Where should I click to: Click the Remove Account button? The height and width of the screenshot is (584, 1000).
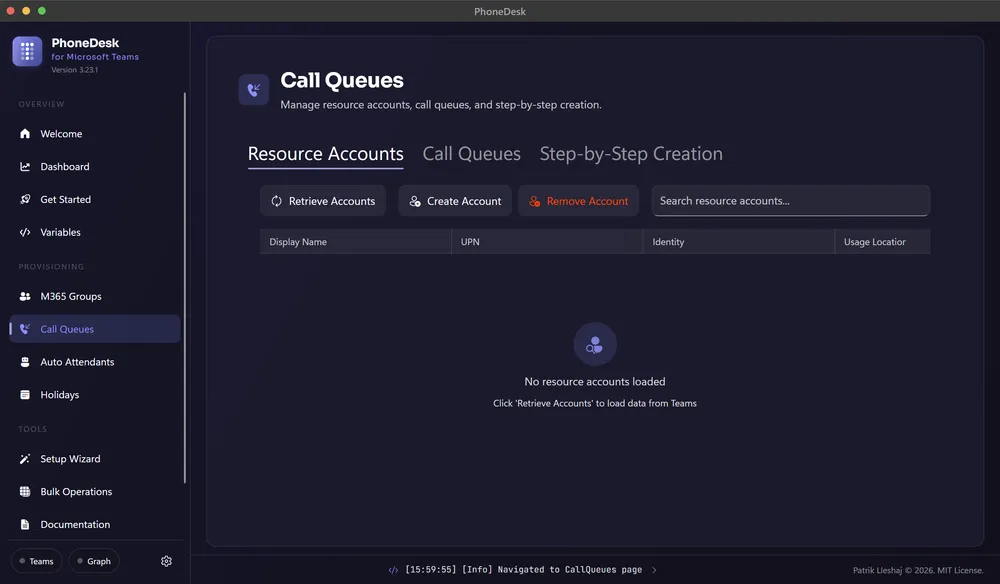click(578, 201)
